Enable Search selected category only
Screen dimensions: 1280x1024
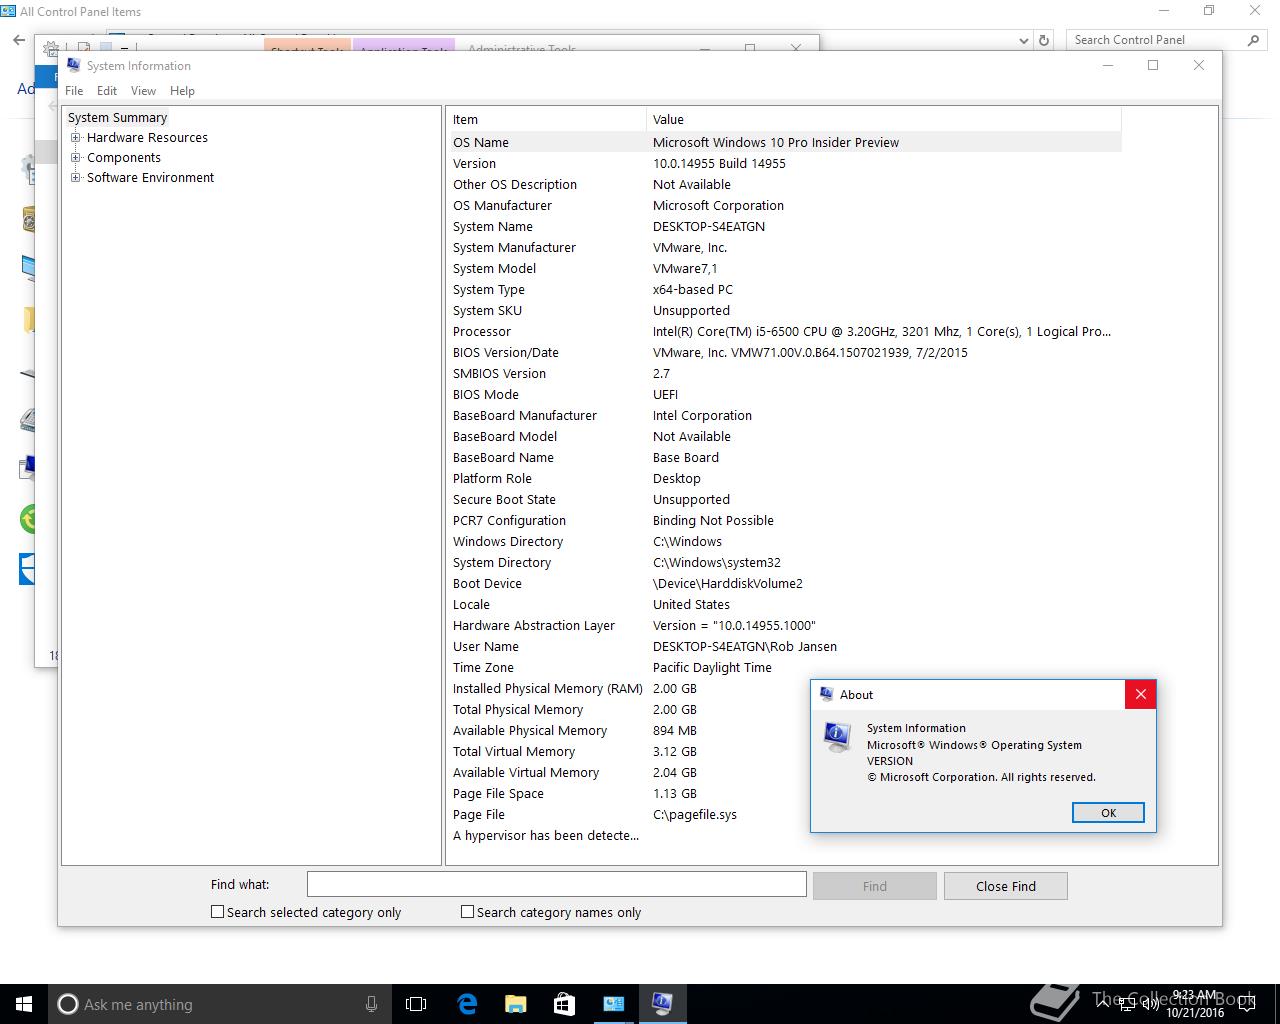(x=217, y=912)
